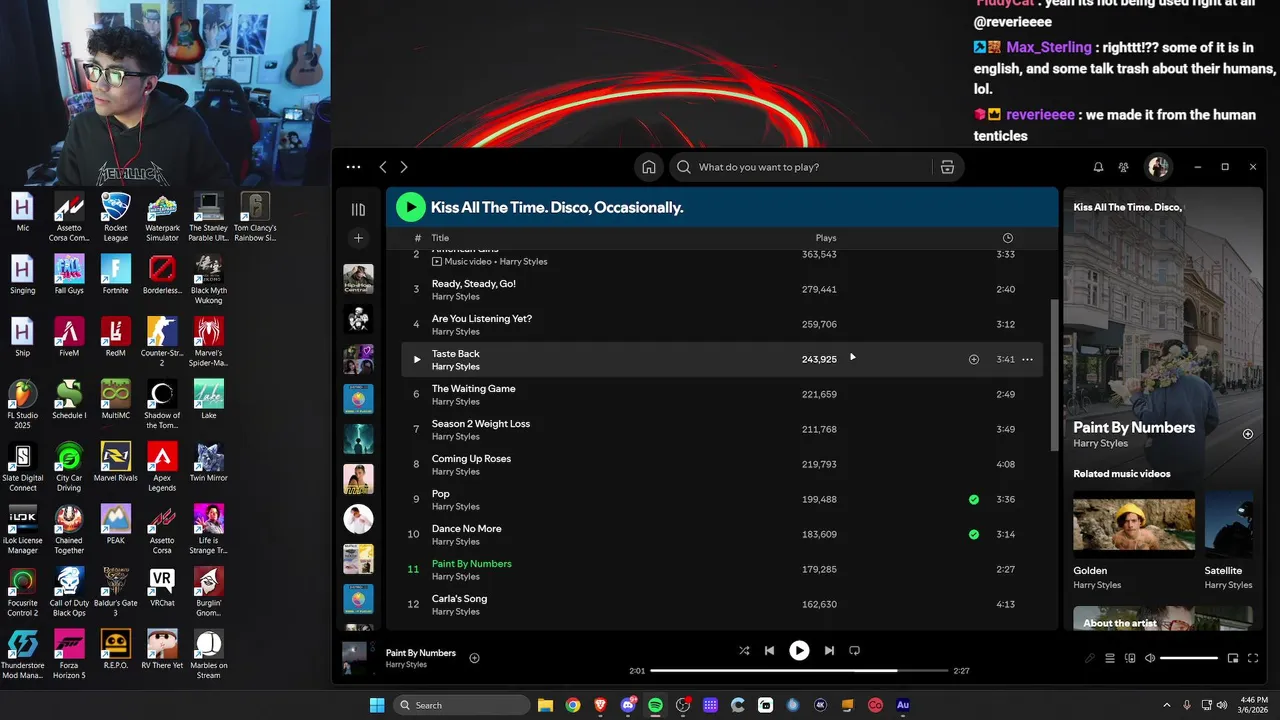Open the three-dot Spotify app menu
The image size is (1280, 720).
point(353,167)
